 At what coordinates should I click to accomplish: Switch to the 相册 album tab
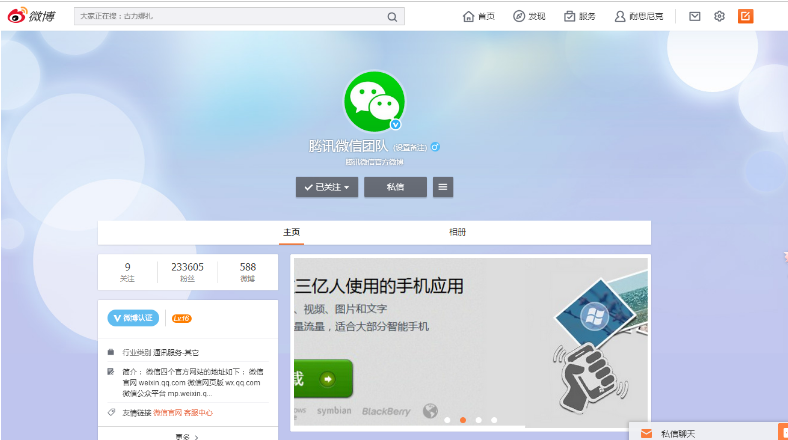pos(457,232)
